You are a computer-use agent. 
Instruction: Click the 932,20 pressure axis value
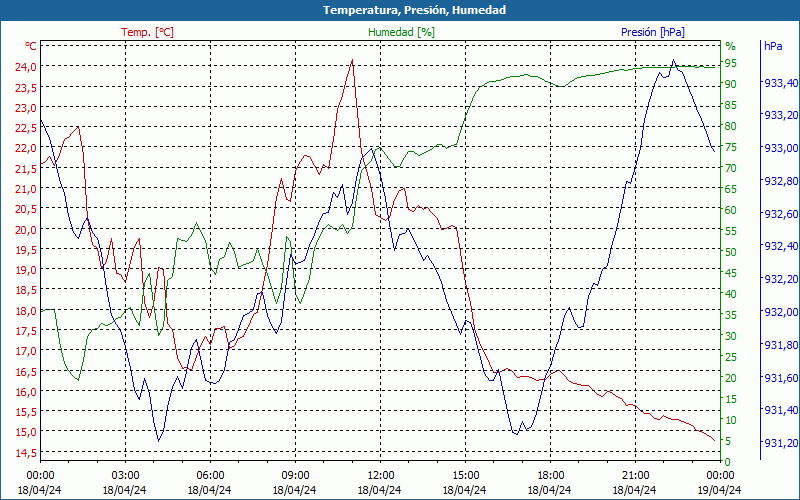(781, 279)
